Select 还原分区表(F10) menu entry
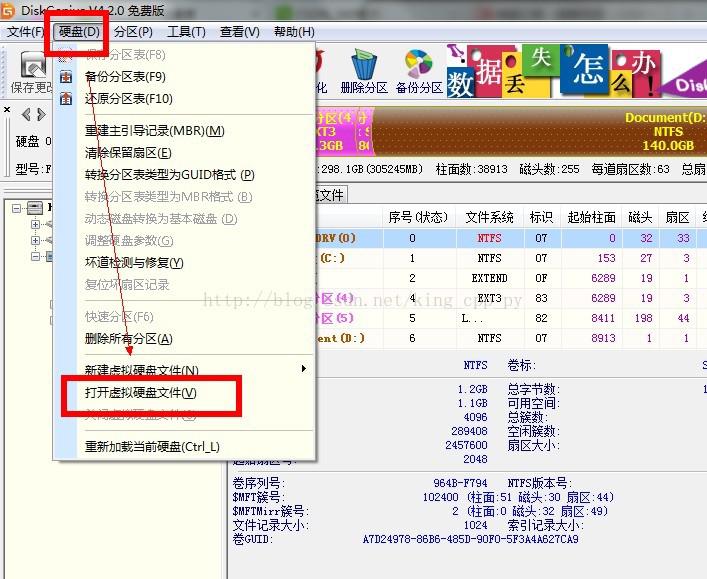Screen dimensions: 707x579 point(129,98)
